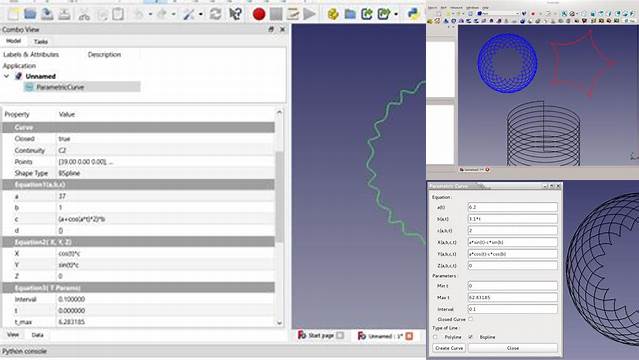Click the Close button in Parametric Curve dialog
Viewport: 639px width, 360px height.
point(513,348)
